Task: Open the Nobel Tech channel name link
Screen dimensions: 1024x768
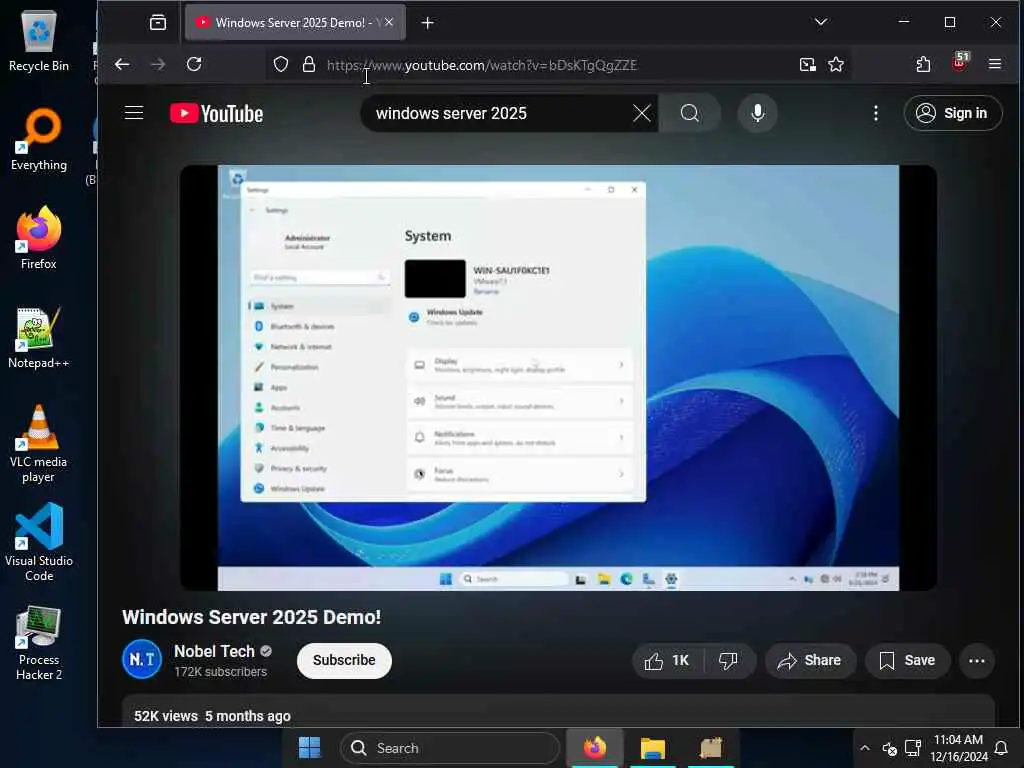Action: pyautogui.click(x=214, y=651)
